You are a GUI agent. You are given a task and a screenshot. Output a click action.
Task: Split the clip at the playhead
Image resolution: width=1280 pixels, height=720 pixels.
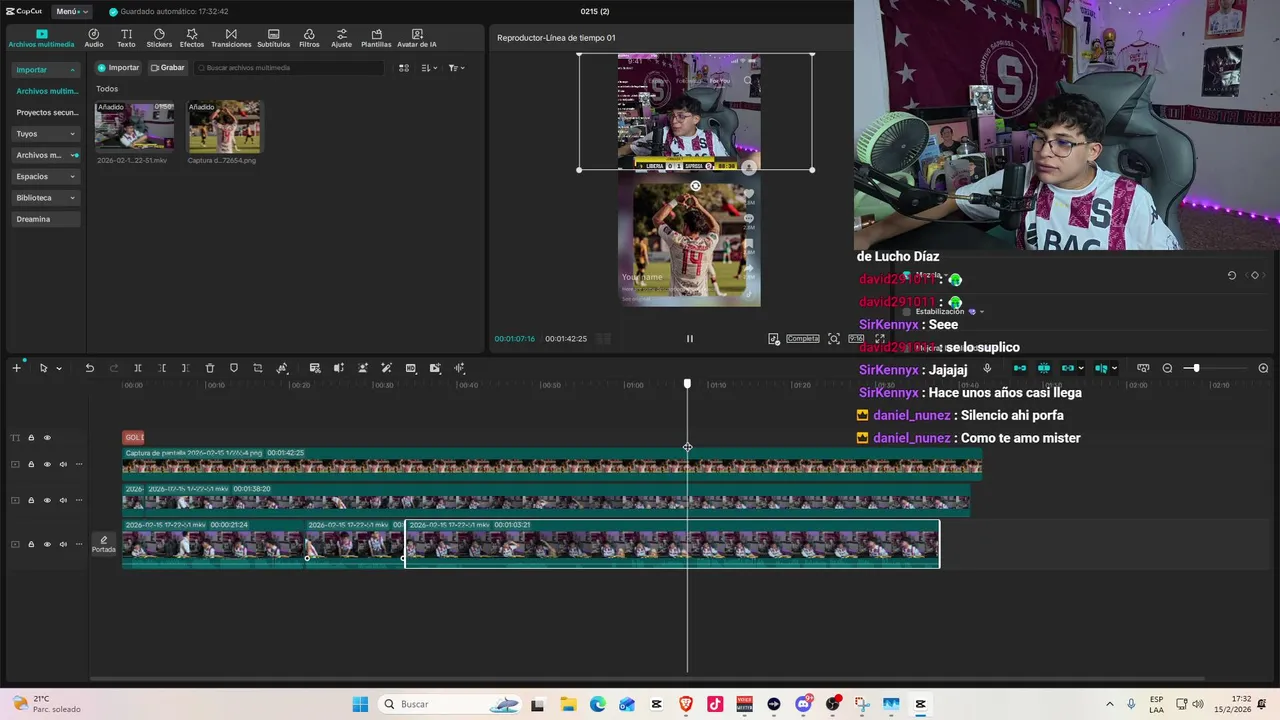[138, 368]
